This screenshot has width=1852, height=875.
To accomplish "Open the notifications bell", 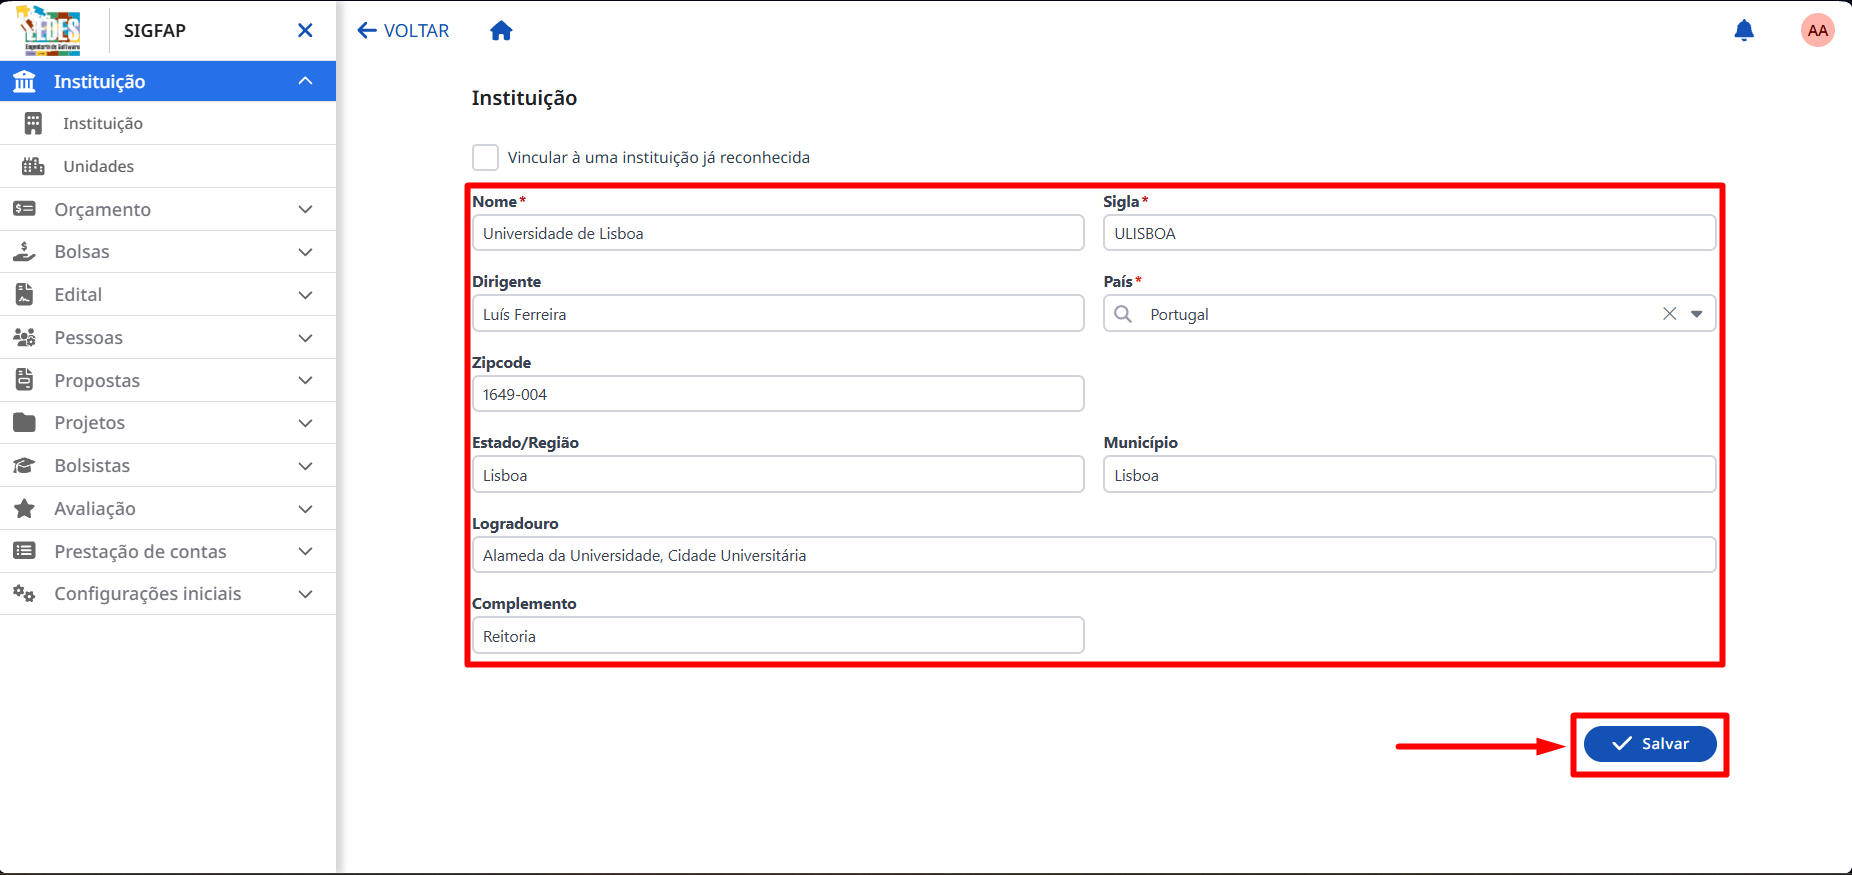I will (x=1744, y=31).
